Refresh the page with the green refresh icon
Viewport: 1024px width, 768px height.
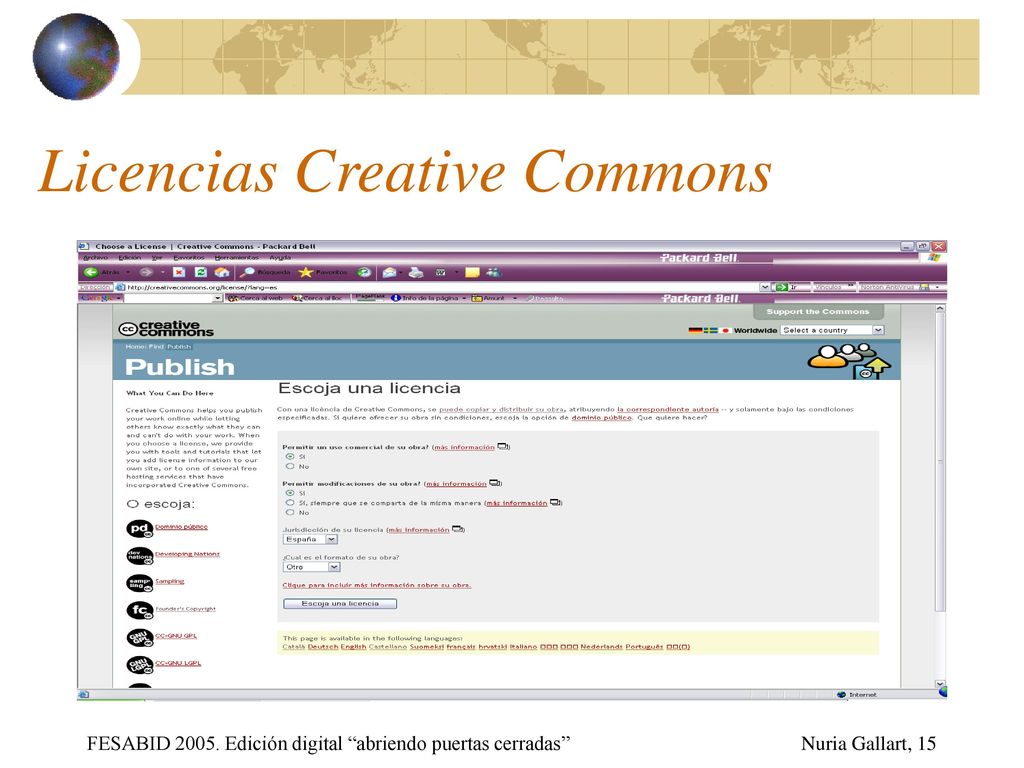[200, 272]
